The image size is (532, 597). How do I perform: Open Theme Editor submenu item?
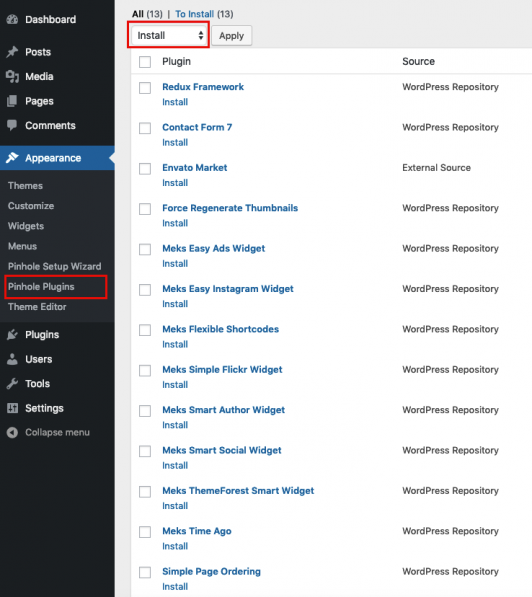(37, 306)
